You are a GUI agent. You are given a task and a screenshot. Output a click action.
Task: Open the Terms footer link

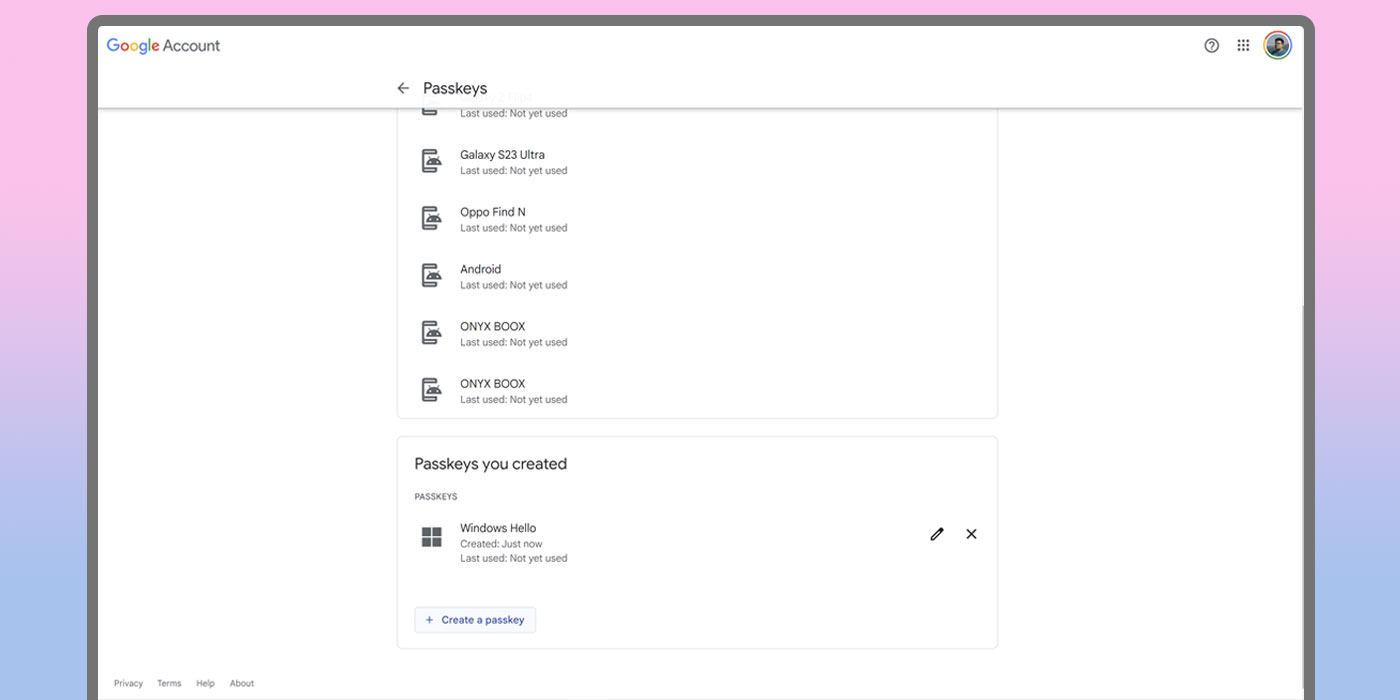[x=169, y=684]
